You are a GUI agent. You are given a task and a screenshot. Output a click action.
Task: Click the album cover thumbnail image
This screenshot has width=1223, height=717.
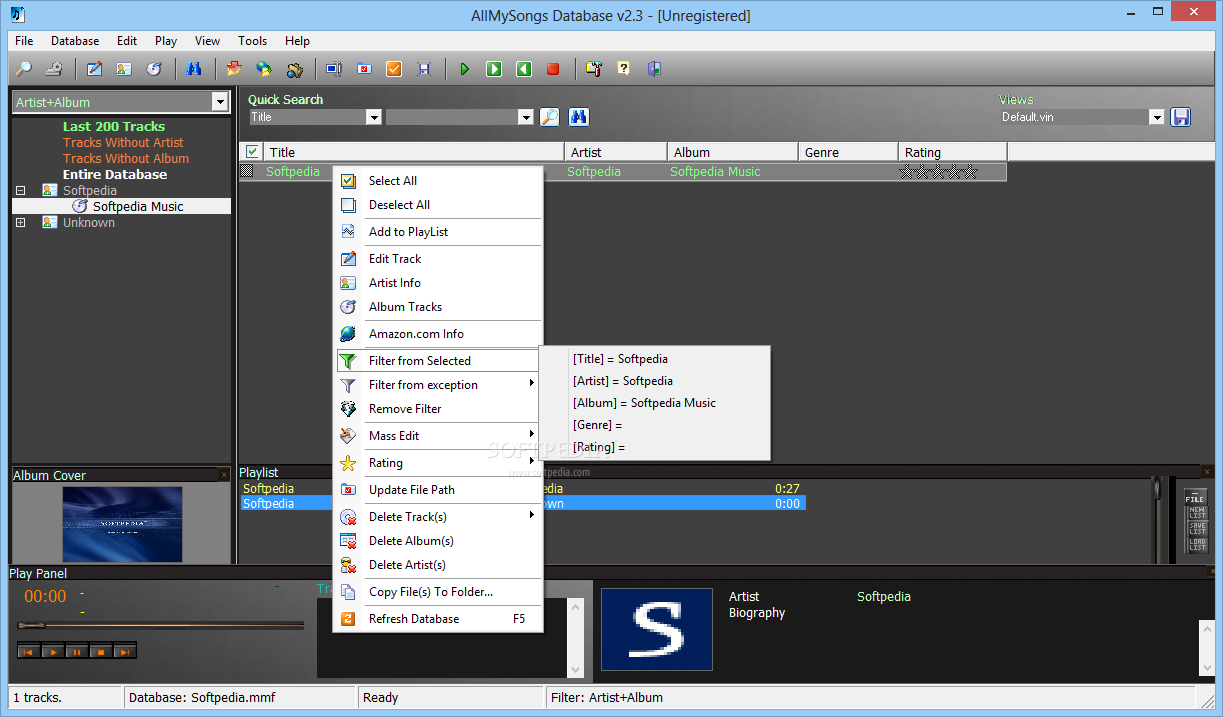[122, 524]
